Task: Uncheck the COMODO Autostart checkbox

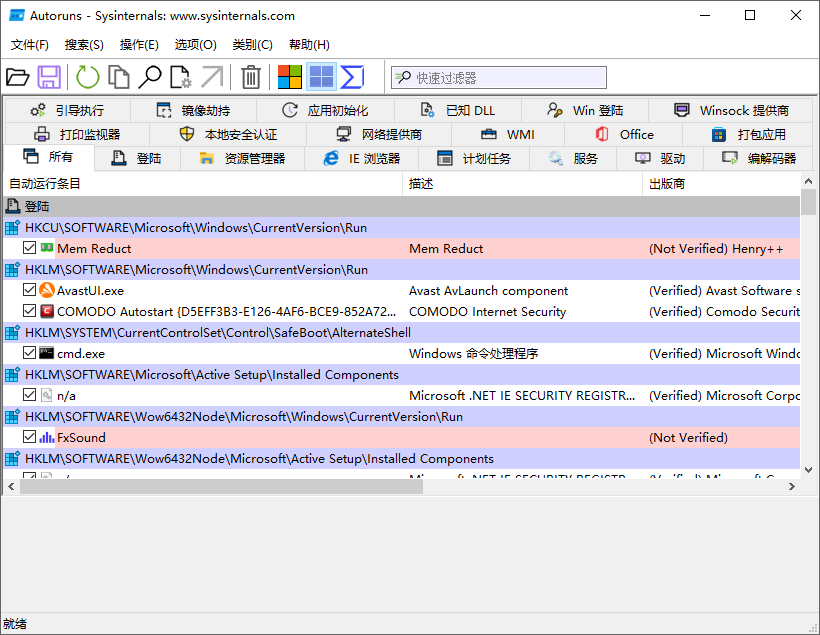Action: point(29,311)
